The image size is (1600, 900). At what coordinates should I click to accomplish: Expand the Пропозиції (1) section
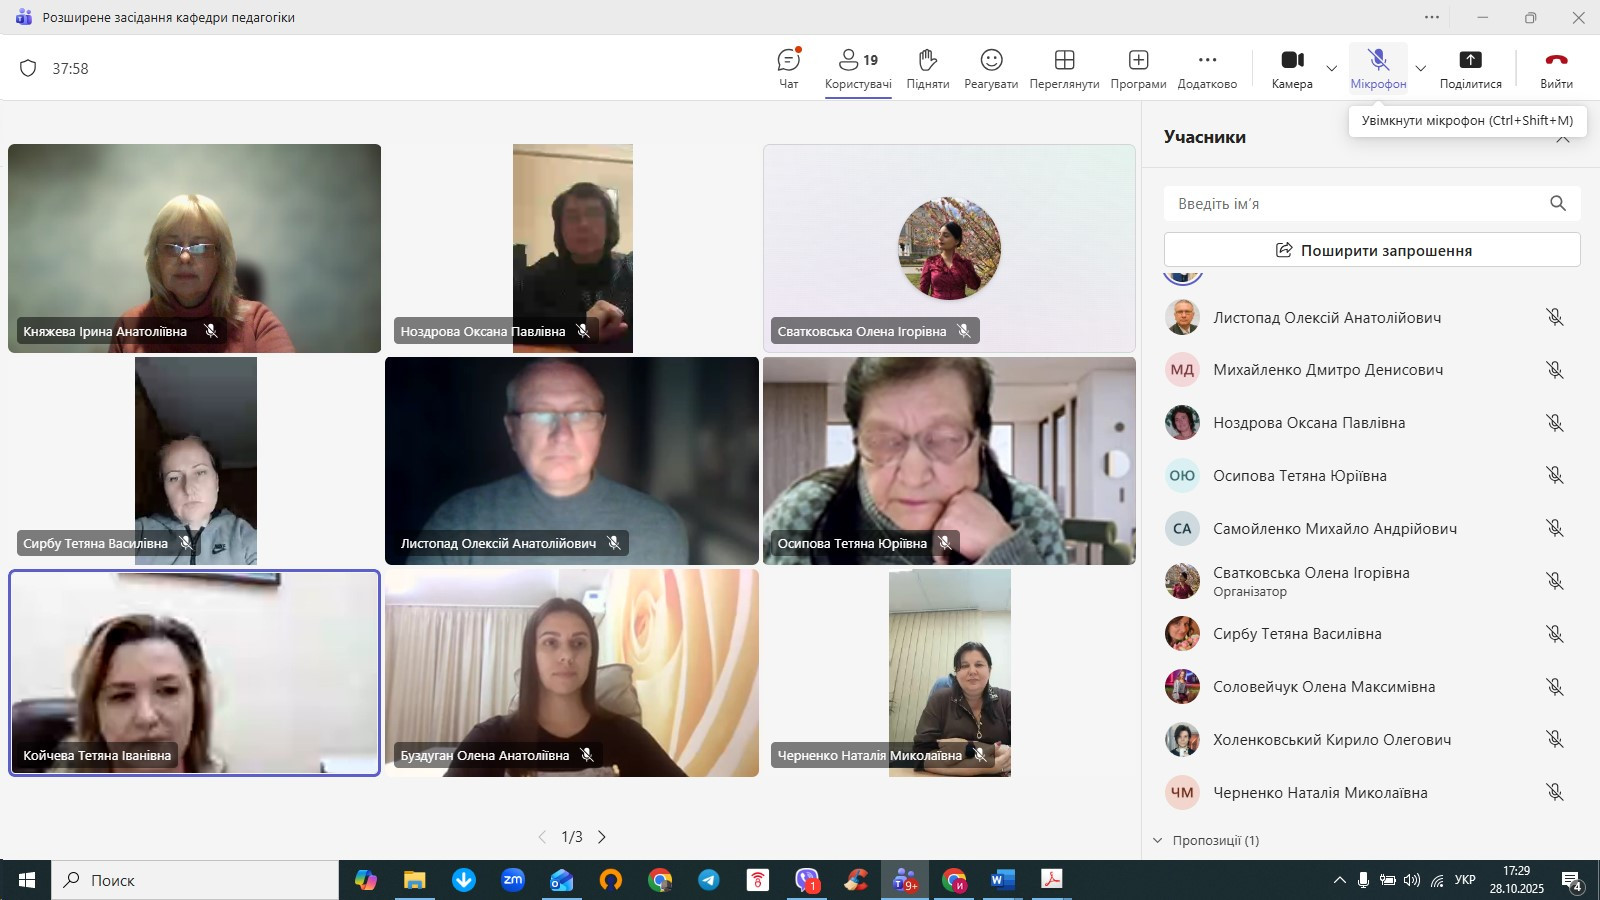coord(1206,841)
